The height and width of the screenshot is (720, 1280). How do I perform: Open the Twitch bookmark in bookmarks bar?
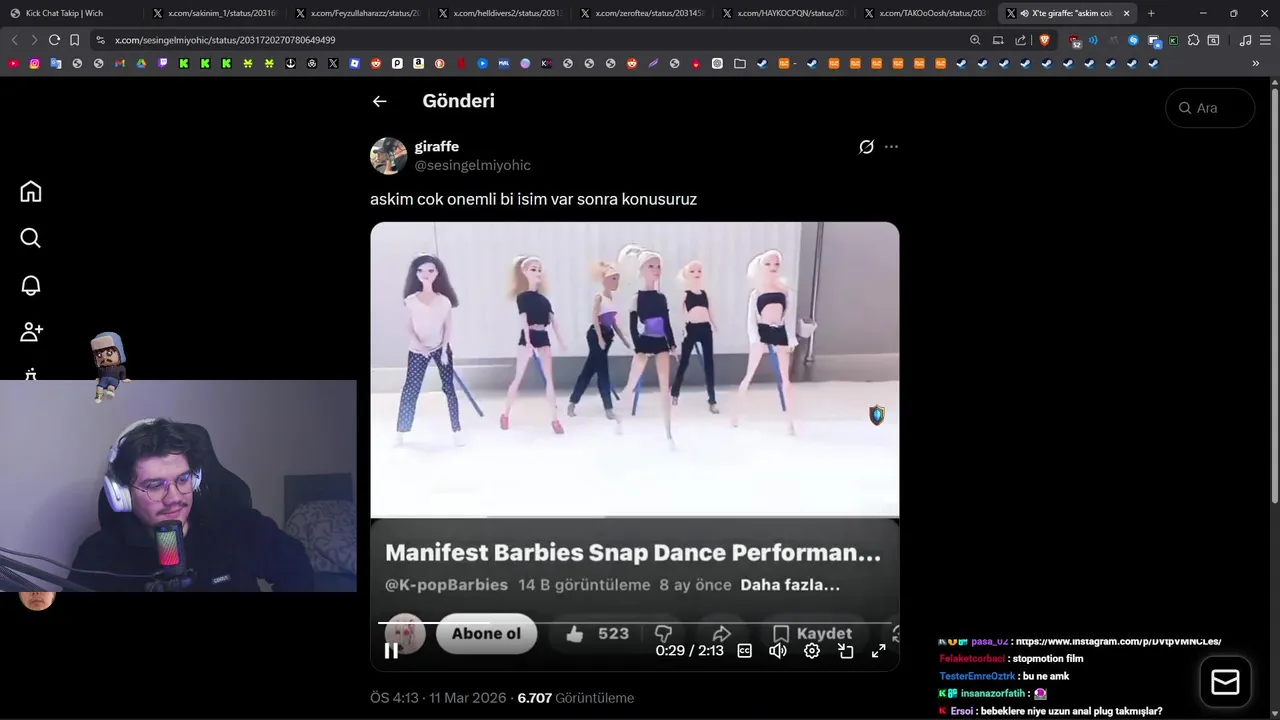[x=163, y=63]
